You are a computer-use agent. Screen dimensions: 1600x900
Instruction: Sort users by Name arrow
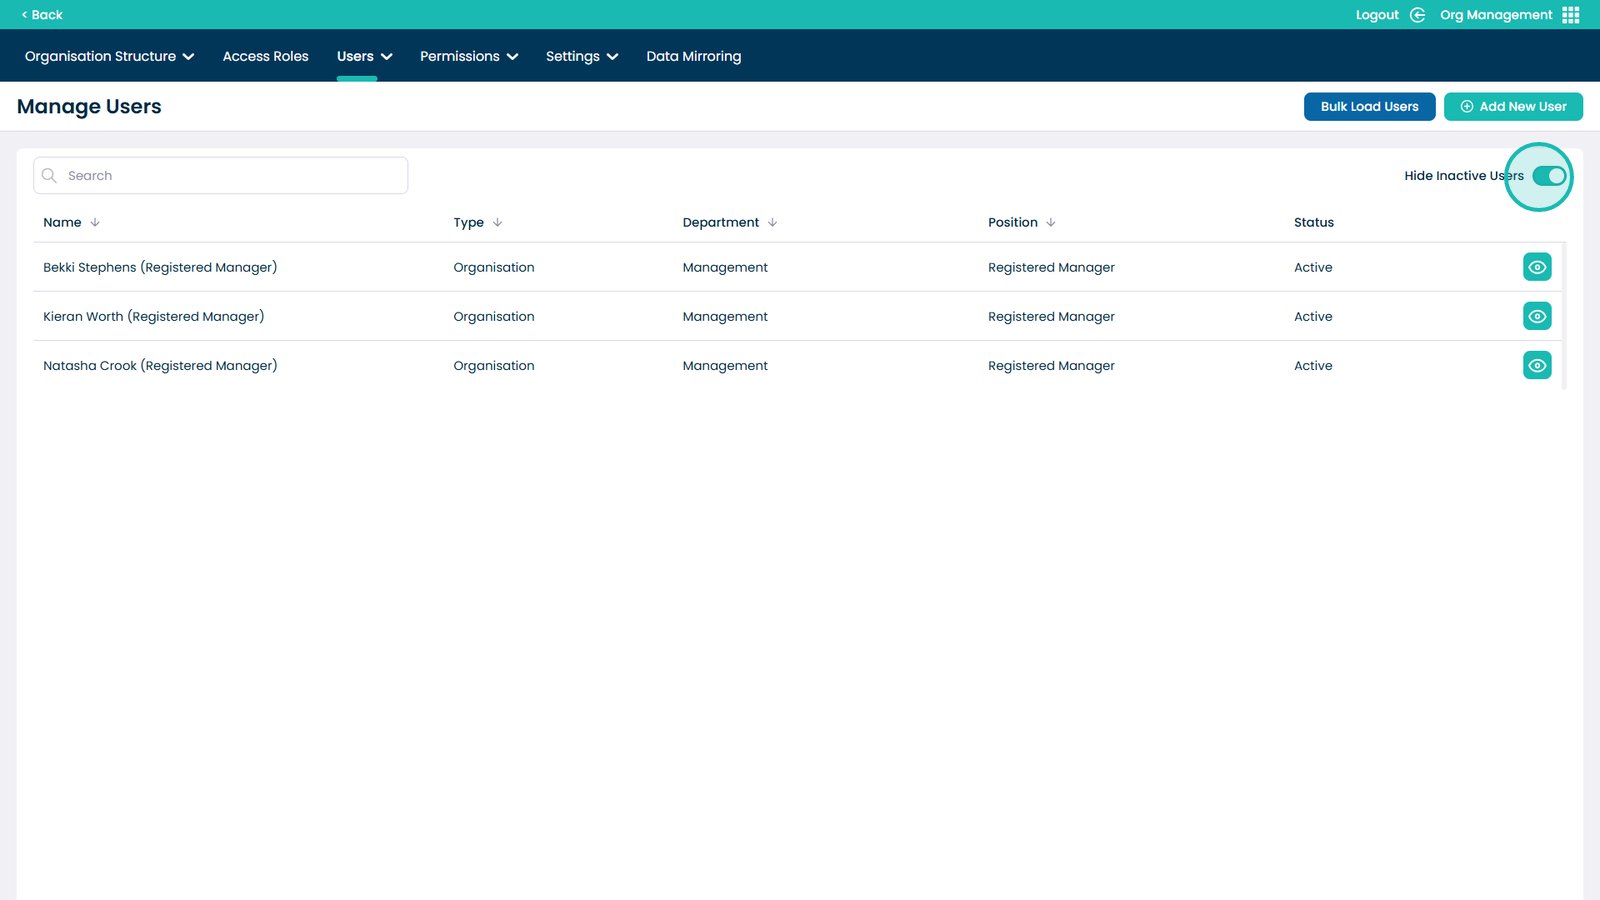pyautogui.click(x=95, y=222)
